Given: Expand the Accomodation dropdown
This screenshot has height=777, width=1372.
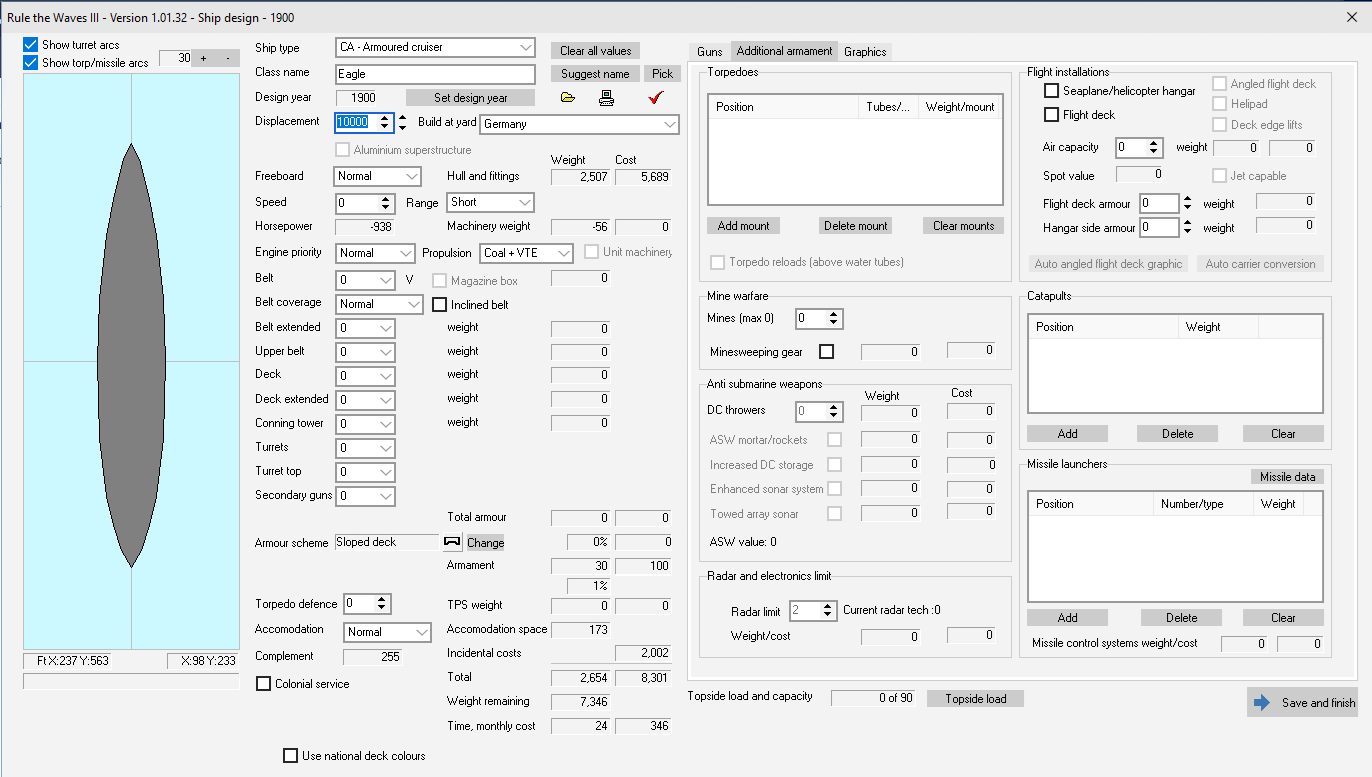Looking at the screenshot, I should click(x=388, y=632).
